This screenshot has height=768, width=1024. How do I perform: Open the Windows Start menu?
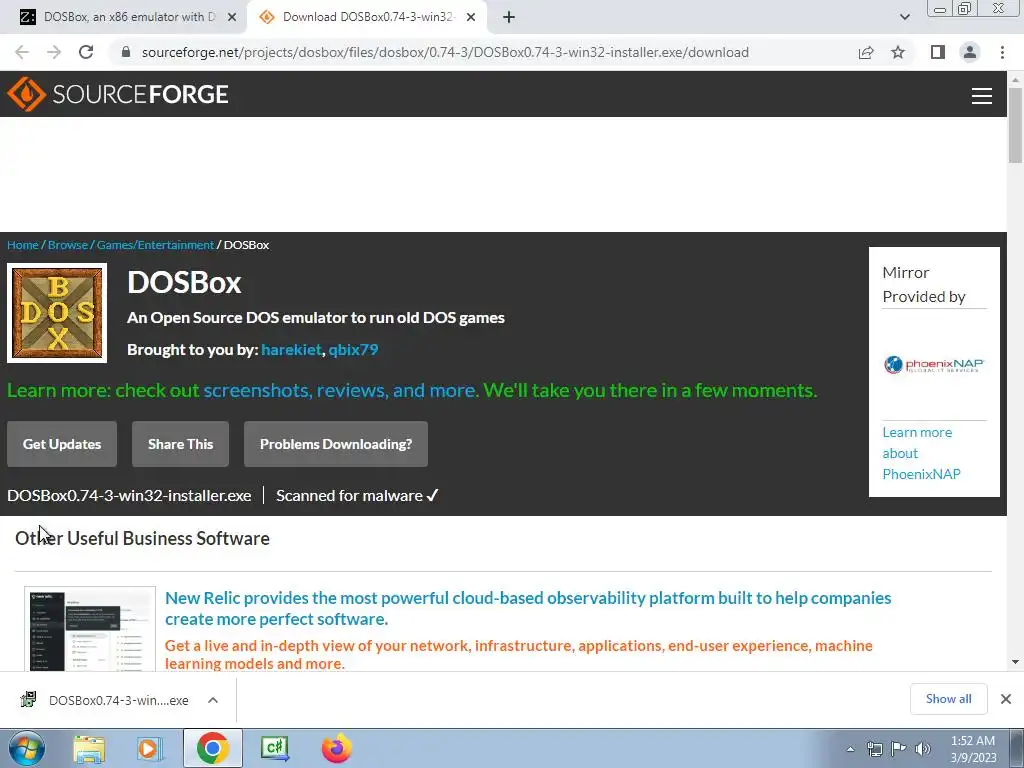(26, 748)
